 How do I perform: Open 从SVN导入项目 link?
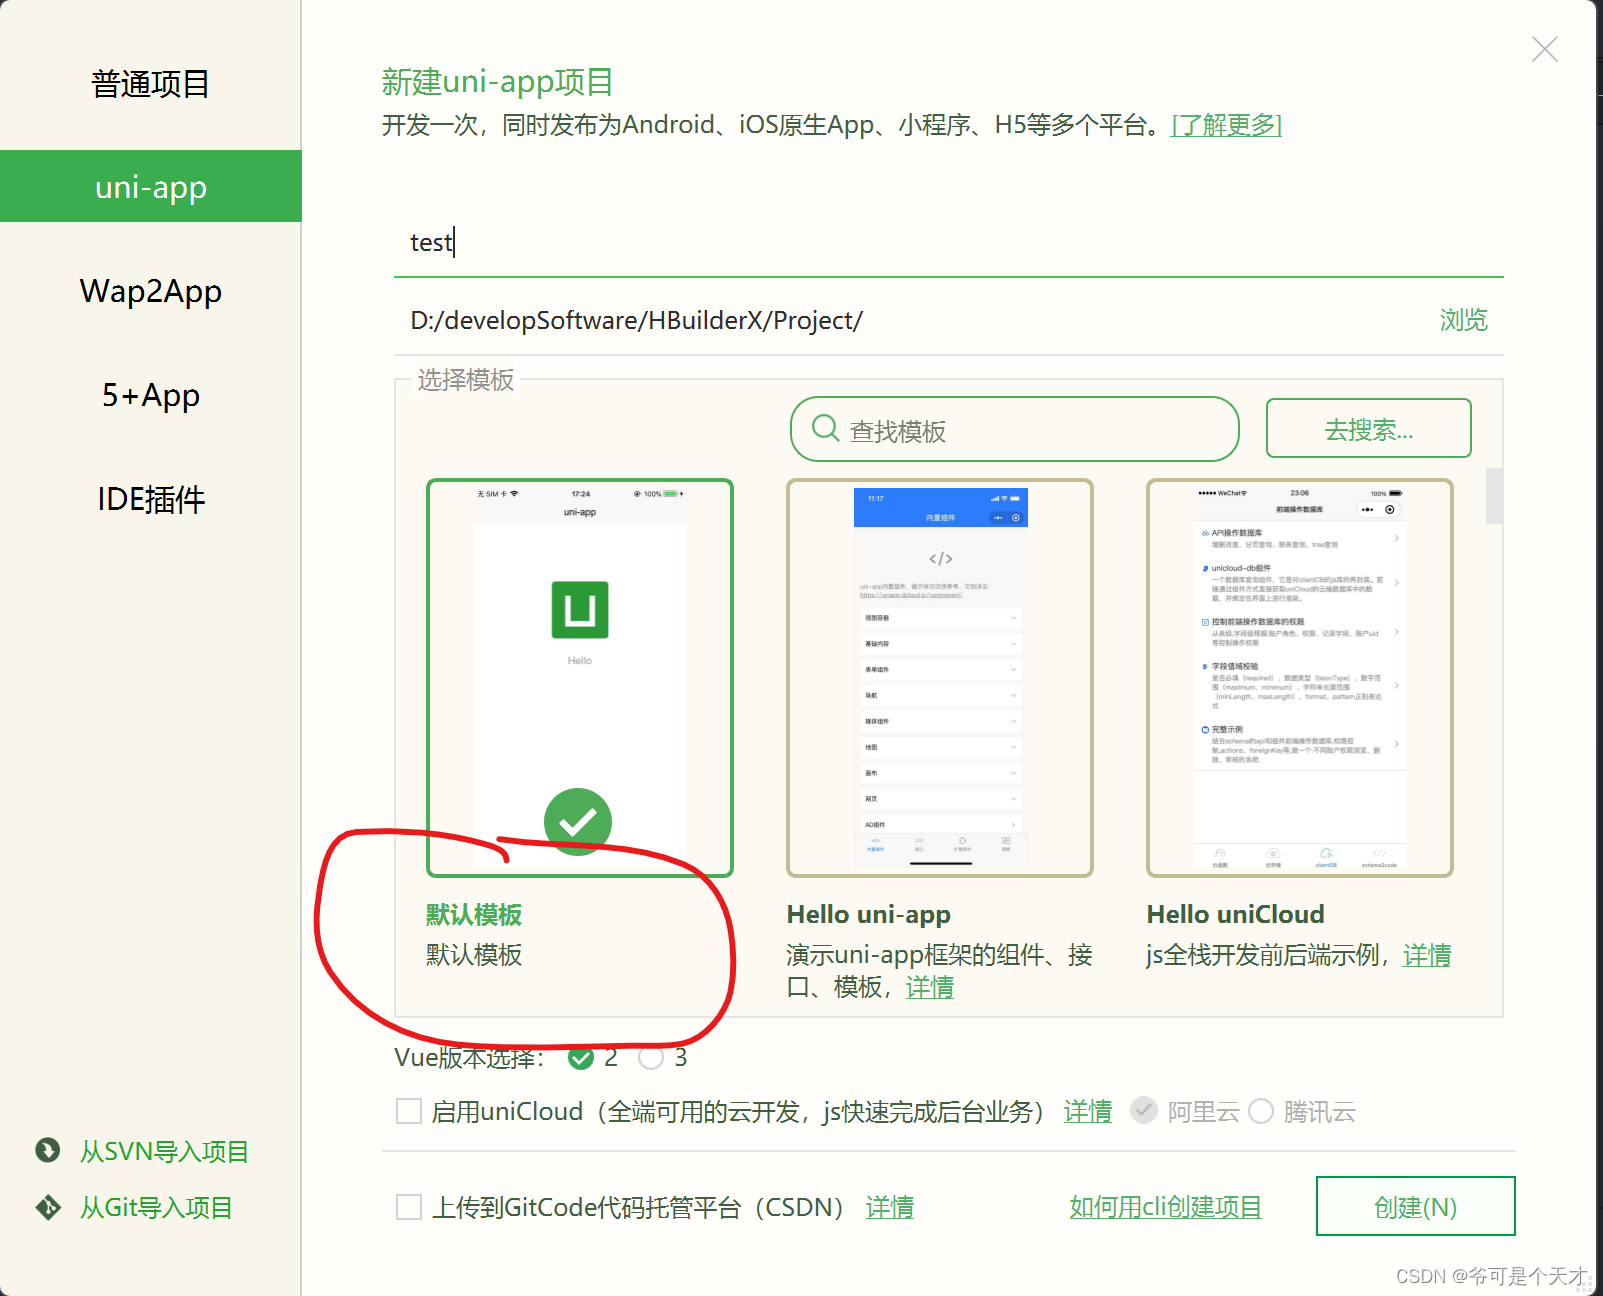[164, 1151]
